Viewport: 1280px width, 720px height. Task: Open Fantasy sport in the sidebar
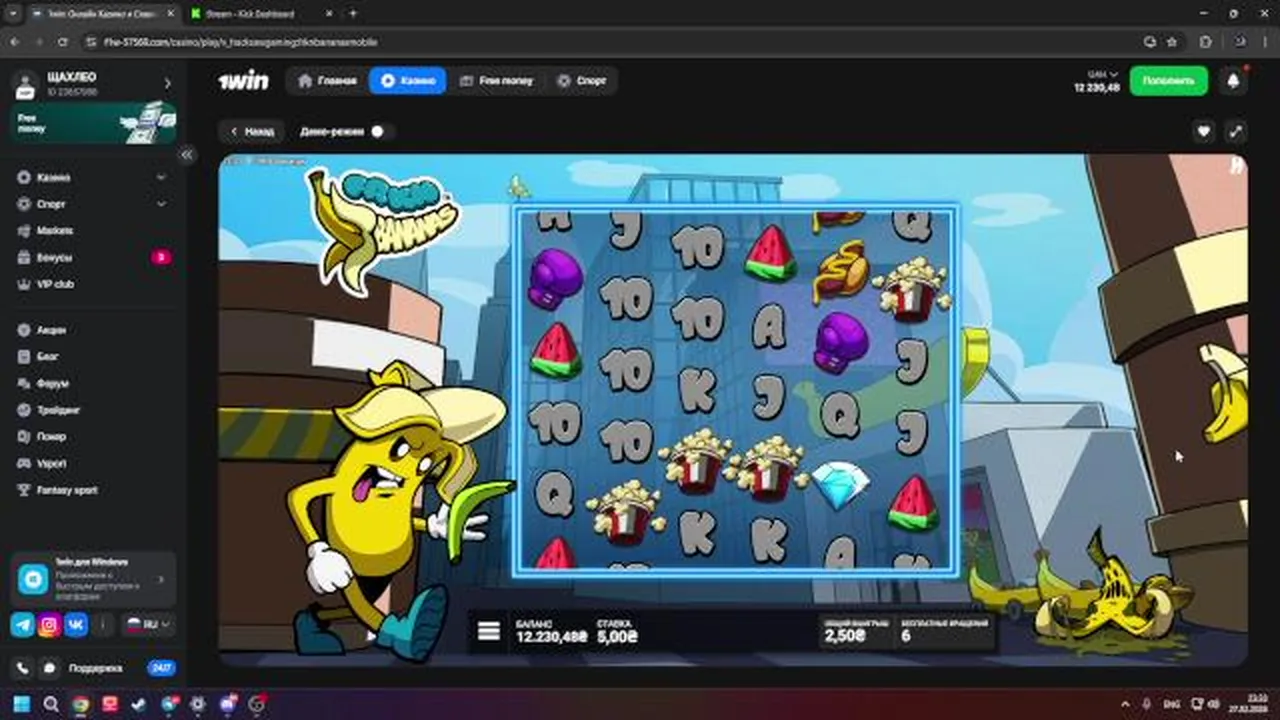tap(67, 490)
